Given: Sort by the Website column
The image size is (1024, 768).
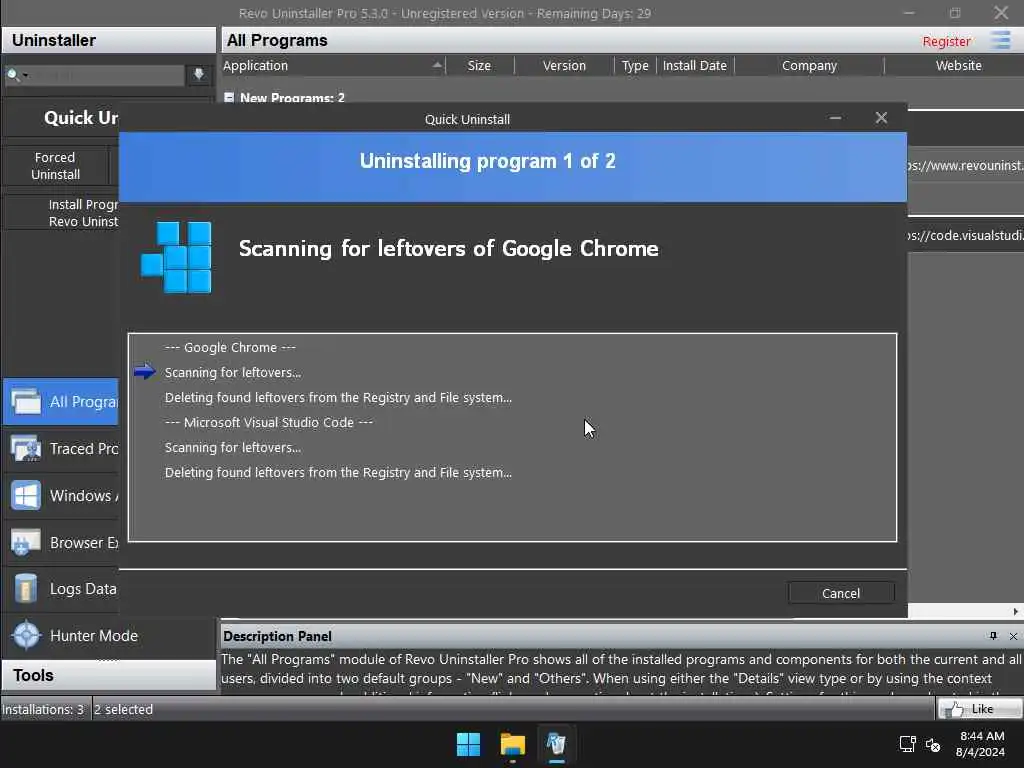Looking at the screenshot, I should pyautogui.click(x=958, y=65).
